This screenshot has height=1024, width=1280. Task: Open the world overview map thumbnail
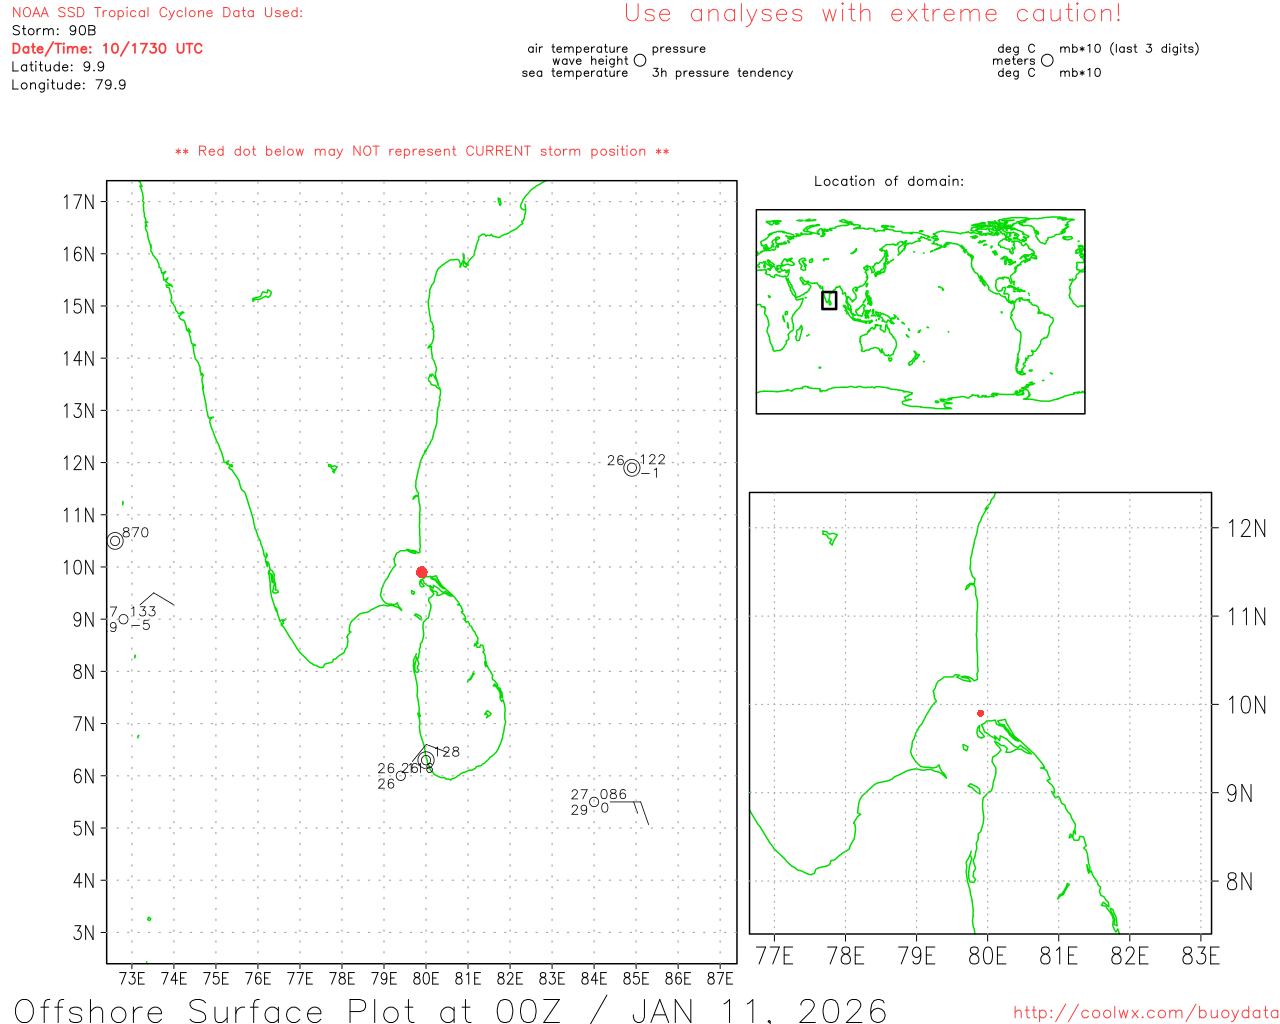(x=920, y=312)
